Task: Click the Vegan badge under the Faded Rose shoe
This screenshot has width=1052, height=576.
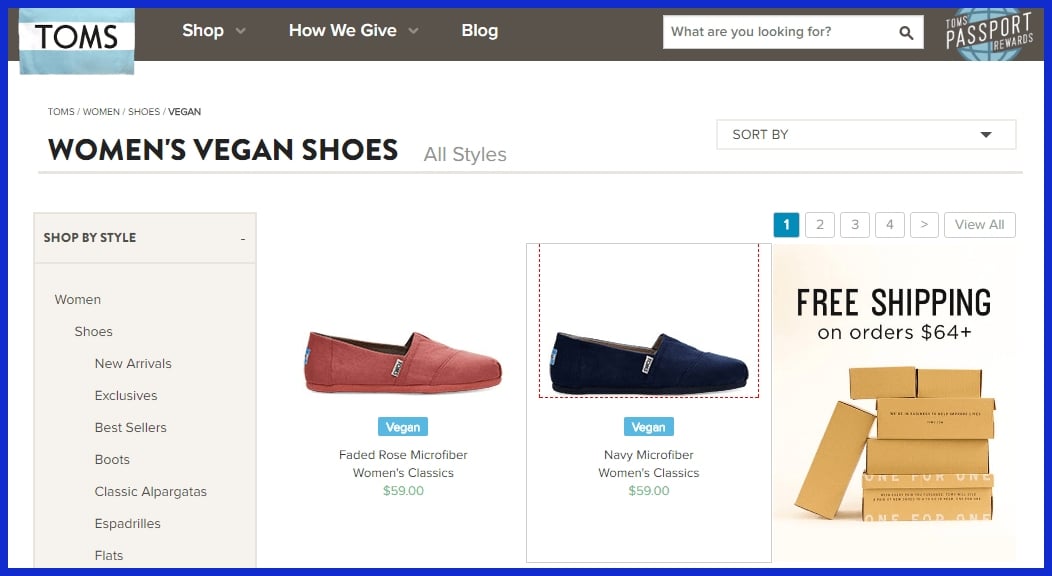Action: coord(402,426)
